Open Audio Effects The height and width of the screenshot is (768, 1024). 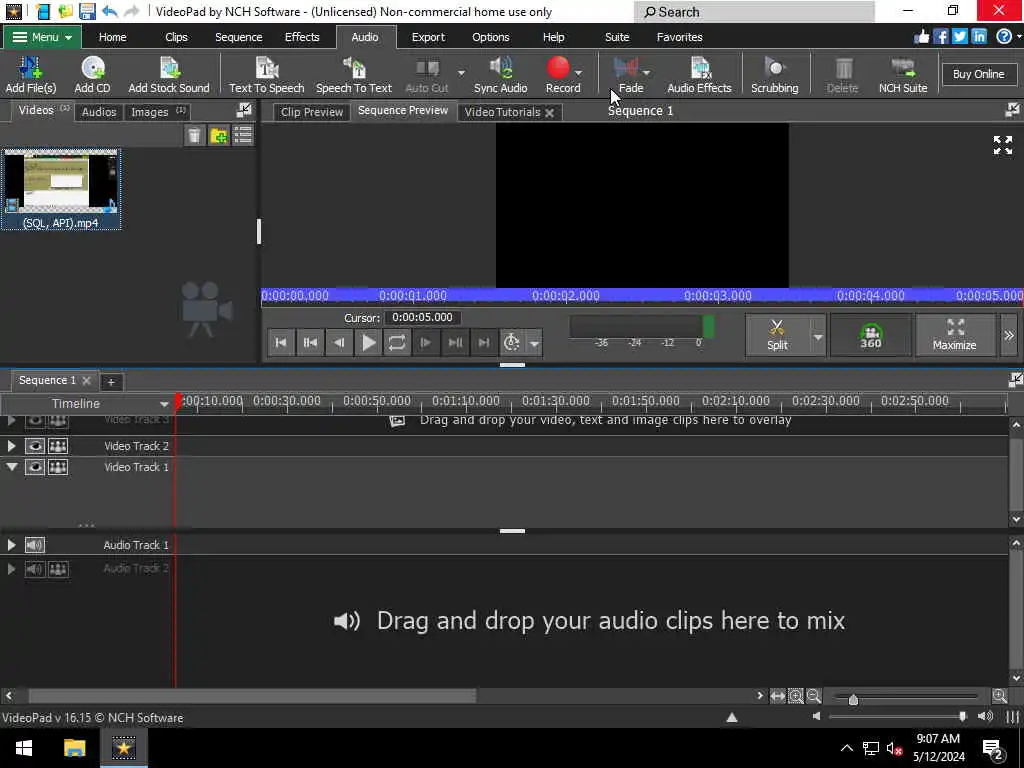click(x=699, y=74)
